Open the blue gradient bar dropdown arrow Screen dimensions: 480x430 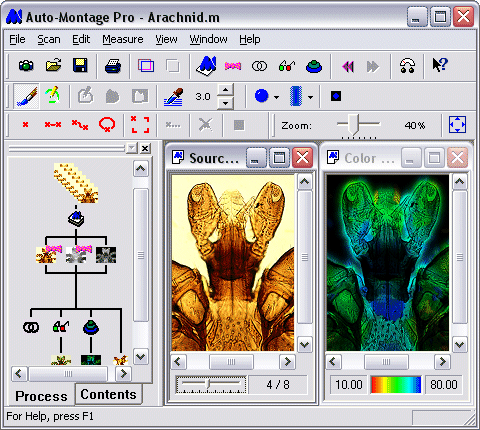(310, 97)
